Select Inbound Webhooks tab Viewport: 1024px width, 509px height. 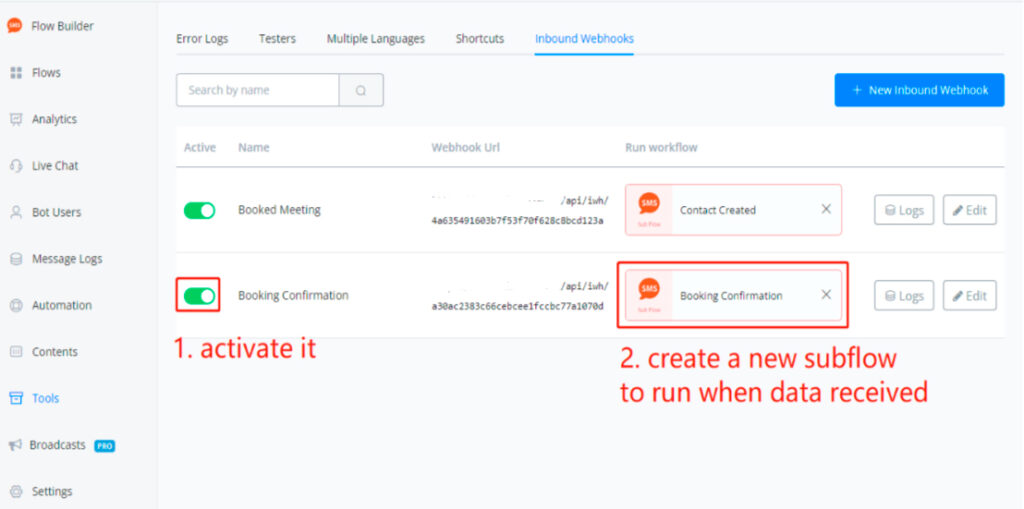tap(584, 39)
